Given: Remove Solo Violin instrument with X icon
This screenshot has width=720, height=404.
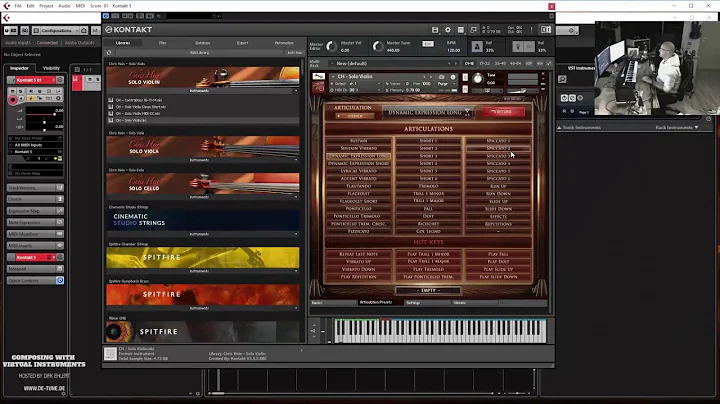Looking at the screenshot, I should point(543,74).
